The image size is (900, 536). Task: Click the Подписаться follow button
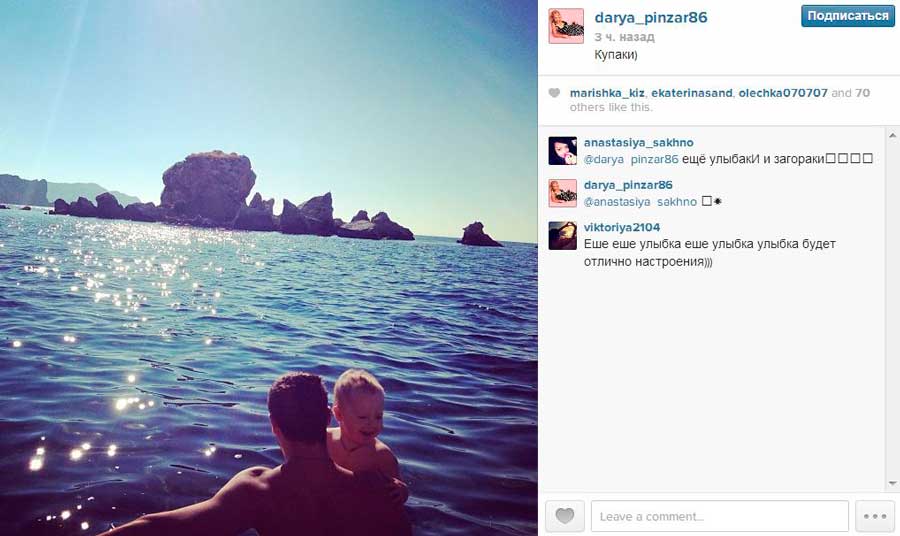click(848, 16)
